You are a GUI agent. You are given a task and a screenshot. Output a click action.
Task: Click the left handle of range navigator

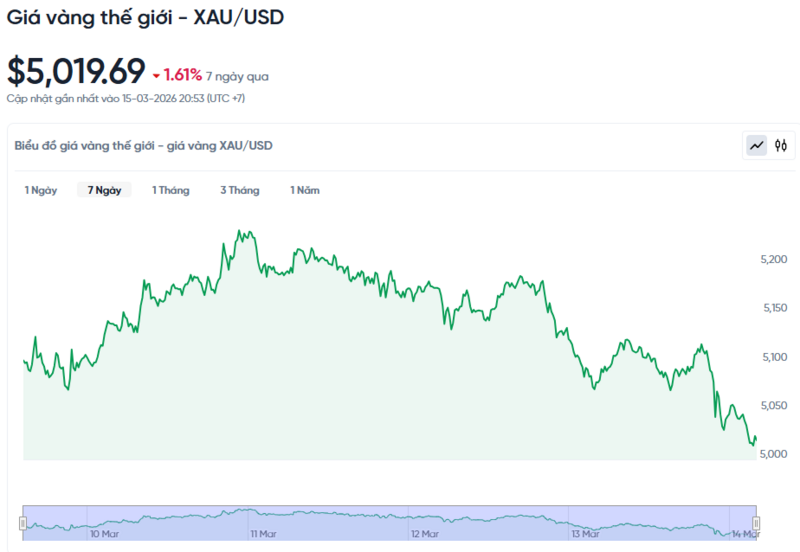tap(23, 523)
